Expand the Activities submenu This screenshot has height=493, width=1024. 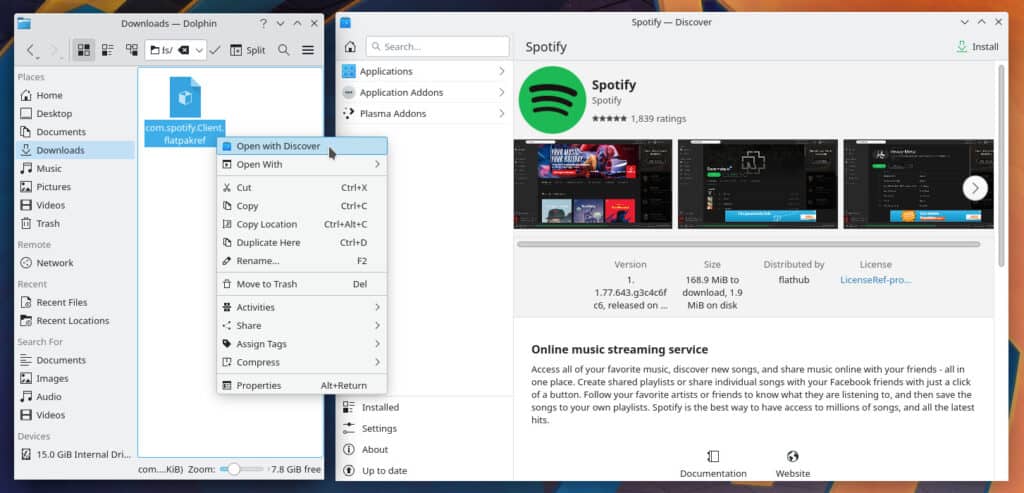302,308
